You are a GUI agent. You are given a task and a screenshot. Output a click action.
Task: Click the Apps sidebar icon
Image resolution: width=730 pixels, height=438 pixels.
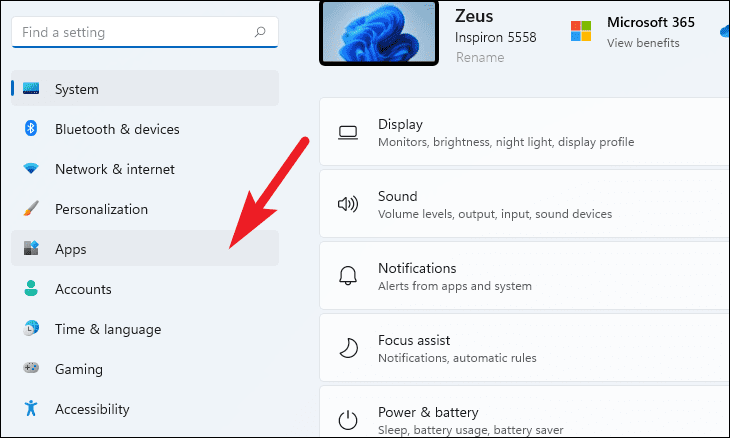tap(31, 248)
